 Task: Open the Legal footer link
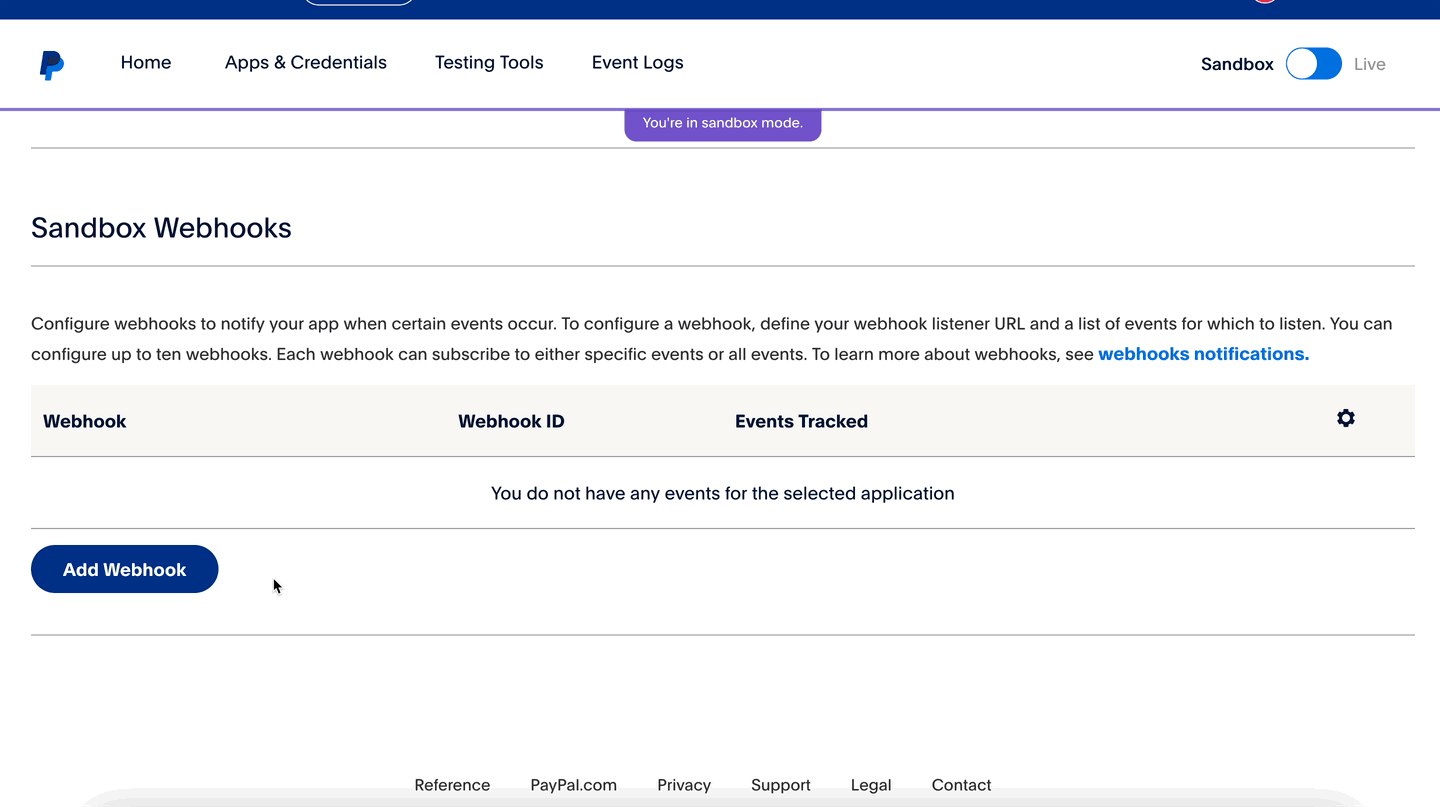(871, 785)
